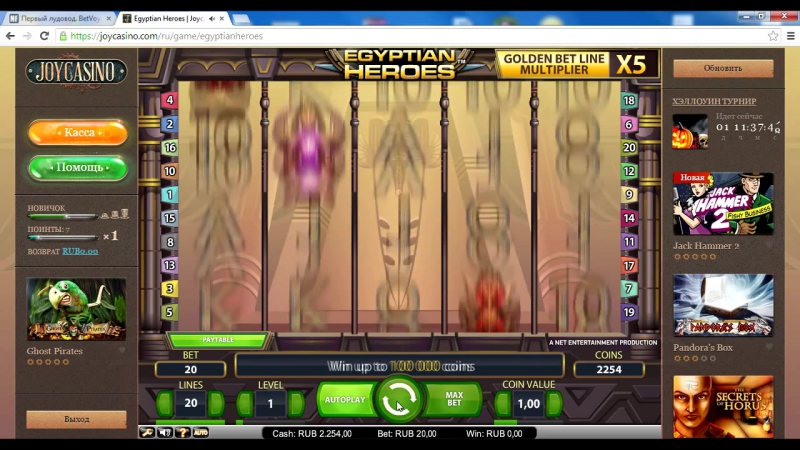This screenshot has height=450, width=800.
Task: Increase LEVEL with the right green arrow
Action: [x=296, y=403]
